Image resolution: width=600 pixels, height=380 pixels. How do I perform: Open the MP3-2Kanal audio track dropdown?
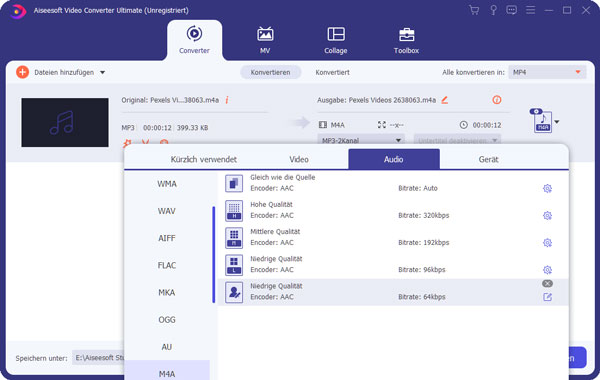pos(361,140)
